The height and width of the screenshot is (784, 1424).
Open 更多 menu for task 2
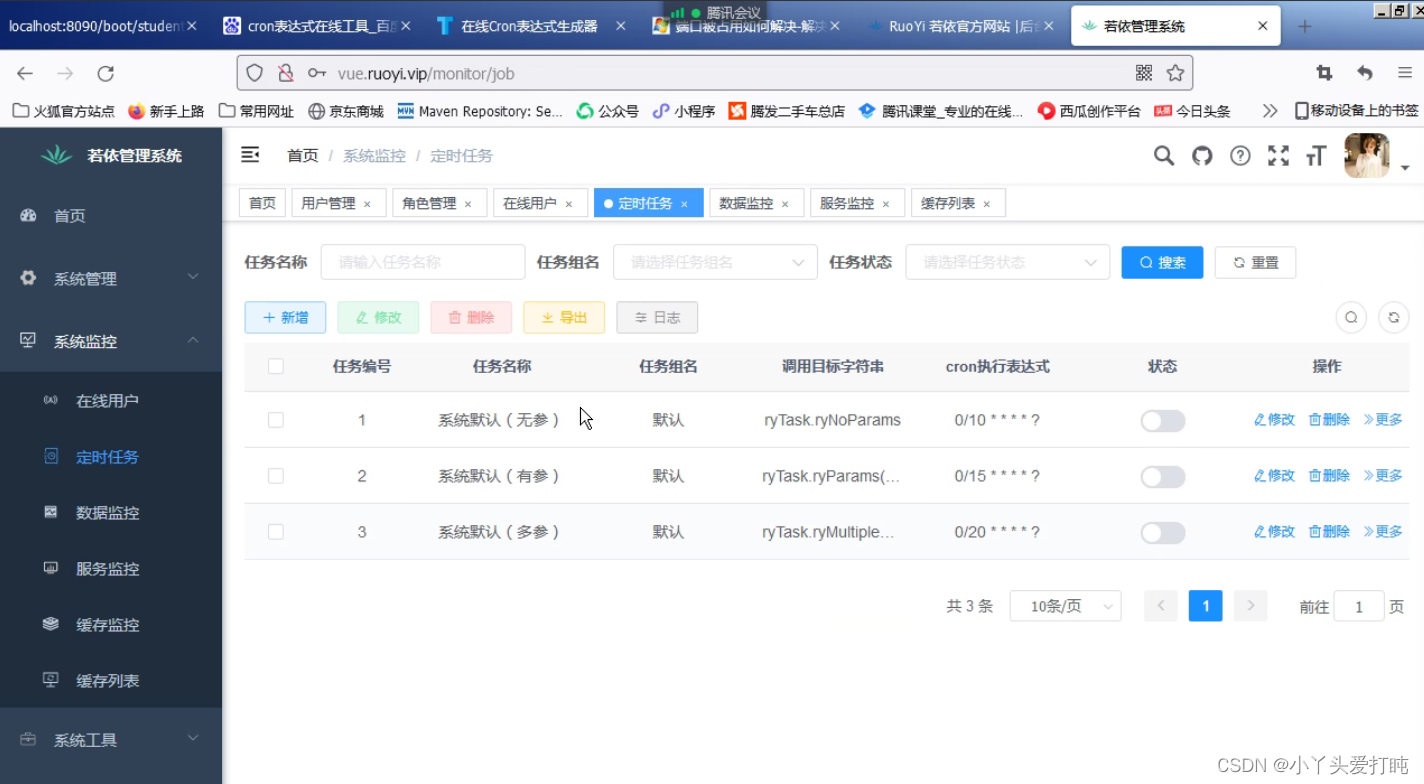click(x=1383, y=476)
